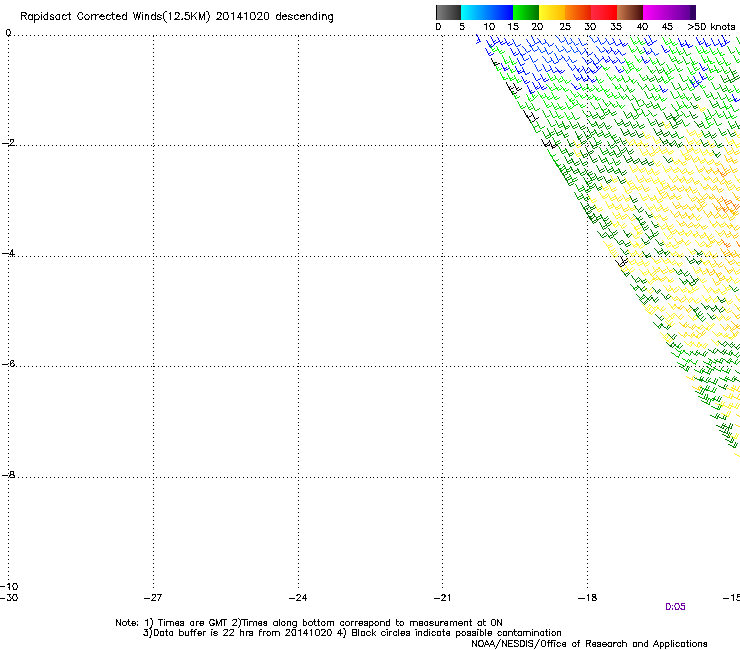
Task: Click the '>50 knots' legend label
Action: tap(711, 27)
